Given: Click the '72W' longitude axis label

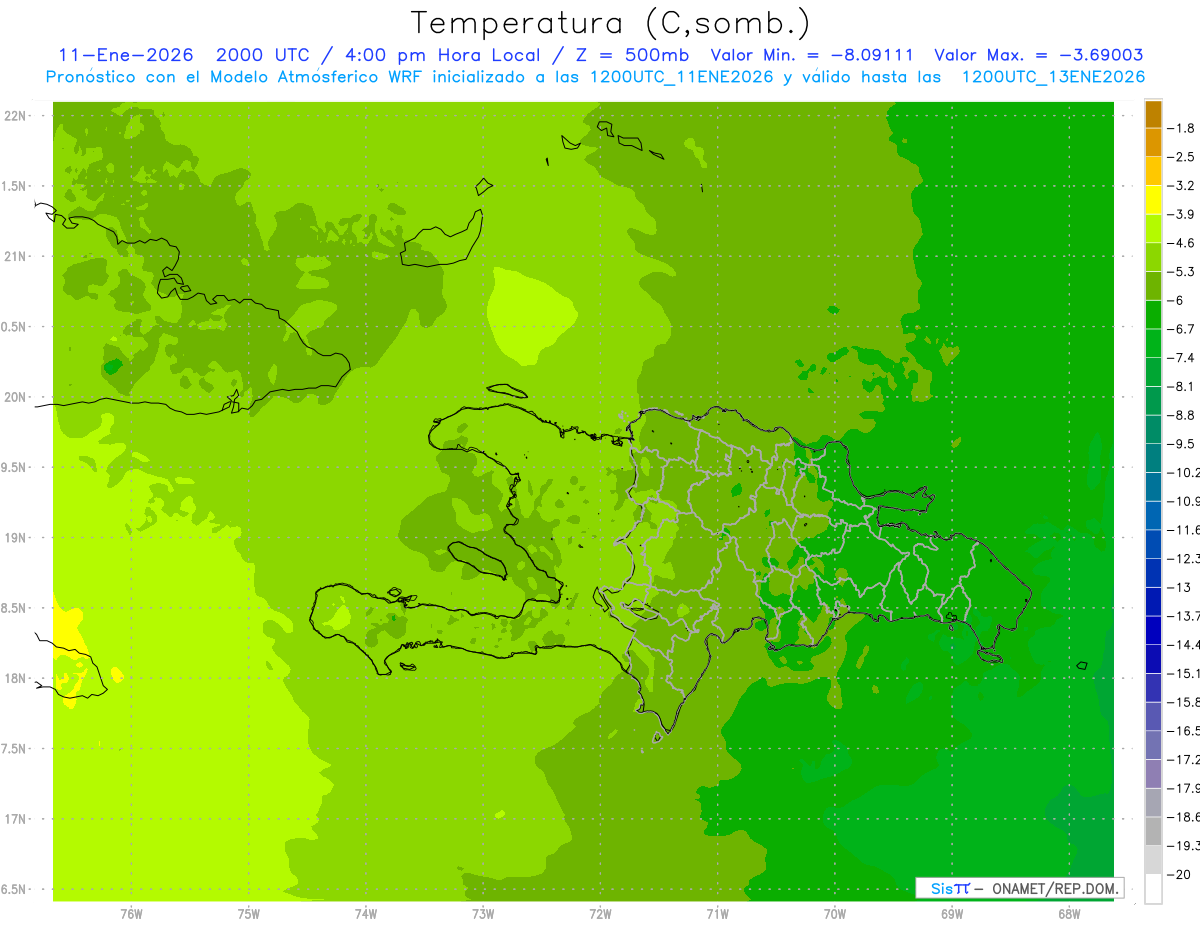Looking at the screenshot, I should coord(600,914).
